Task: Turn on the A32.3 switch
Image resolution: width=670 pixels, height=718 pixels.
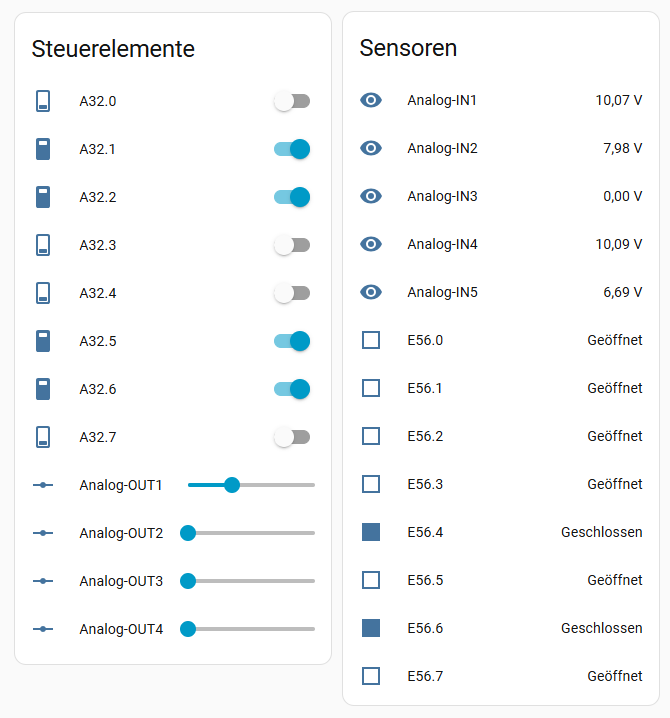Action: click(x=292, y=245)
